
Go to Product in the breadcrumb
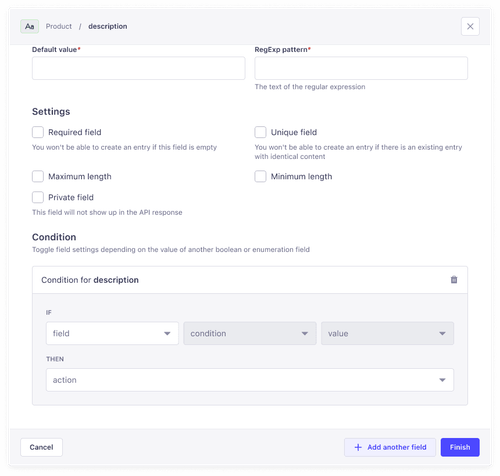(59, 26)
